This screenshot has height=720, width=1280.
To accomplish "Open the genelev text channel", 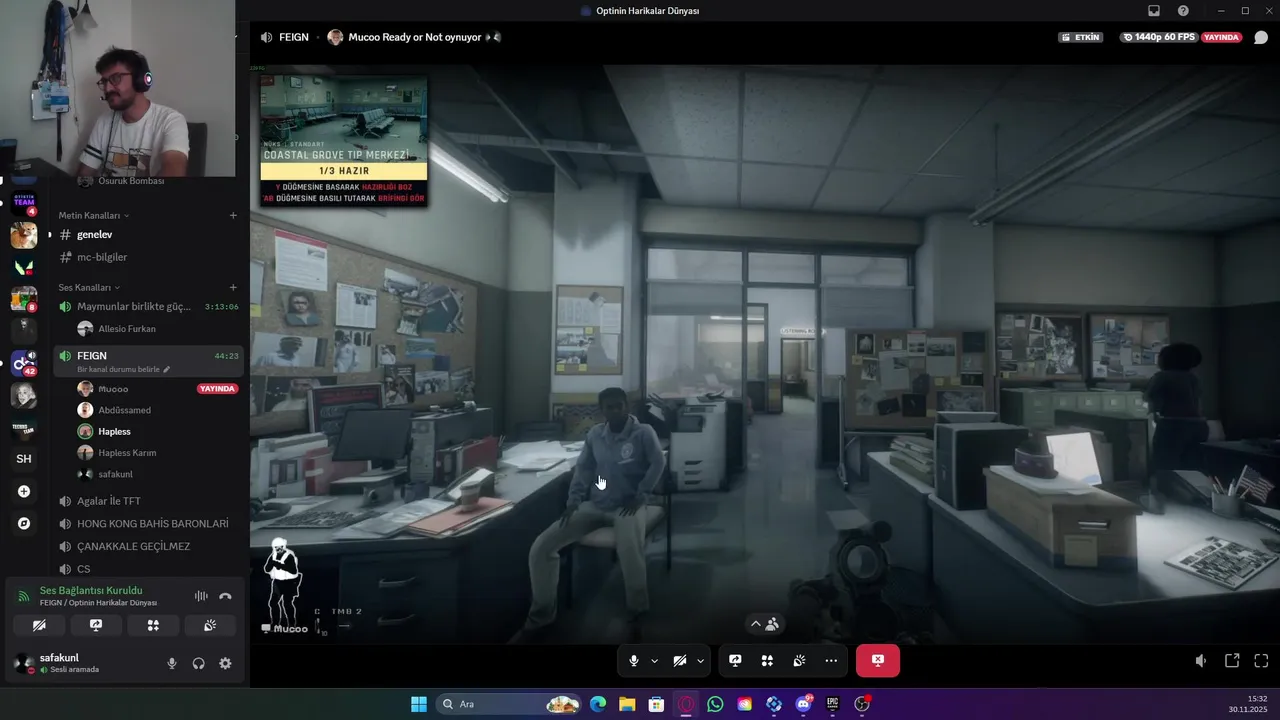I will [x=147, y=234].
